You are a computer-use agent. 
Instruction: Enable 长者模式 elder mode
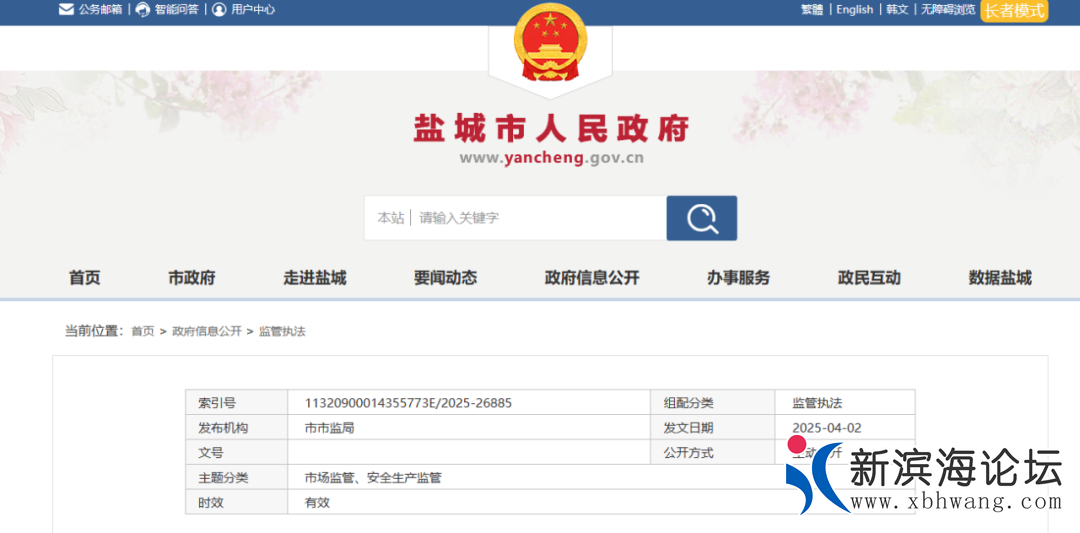(x=1014, y=10)
